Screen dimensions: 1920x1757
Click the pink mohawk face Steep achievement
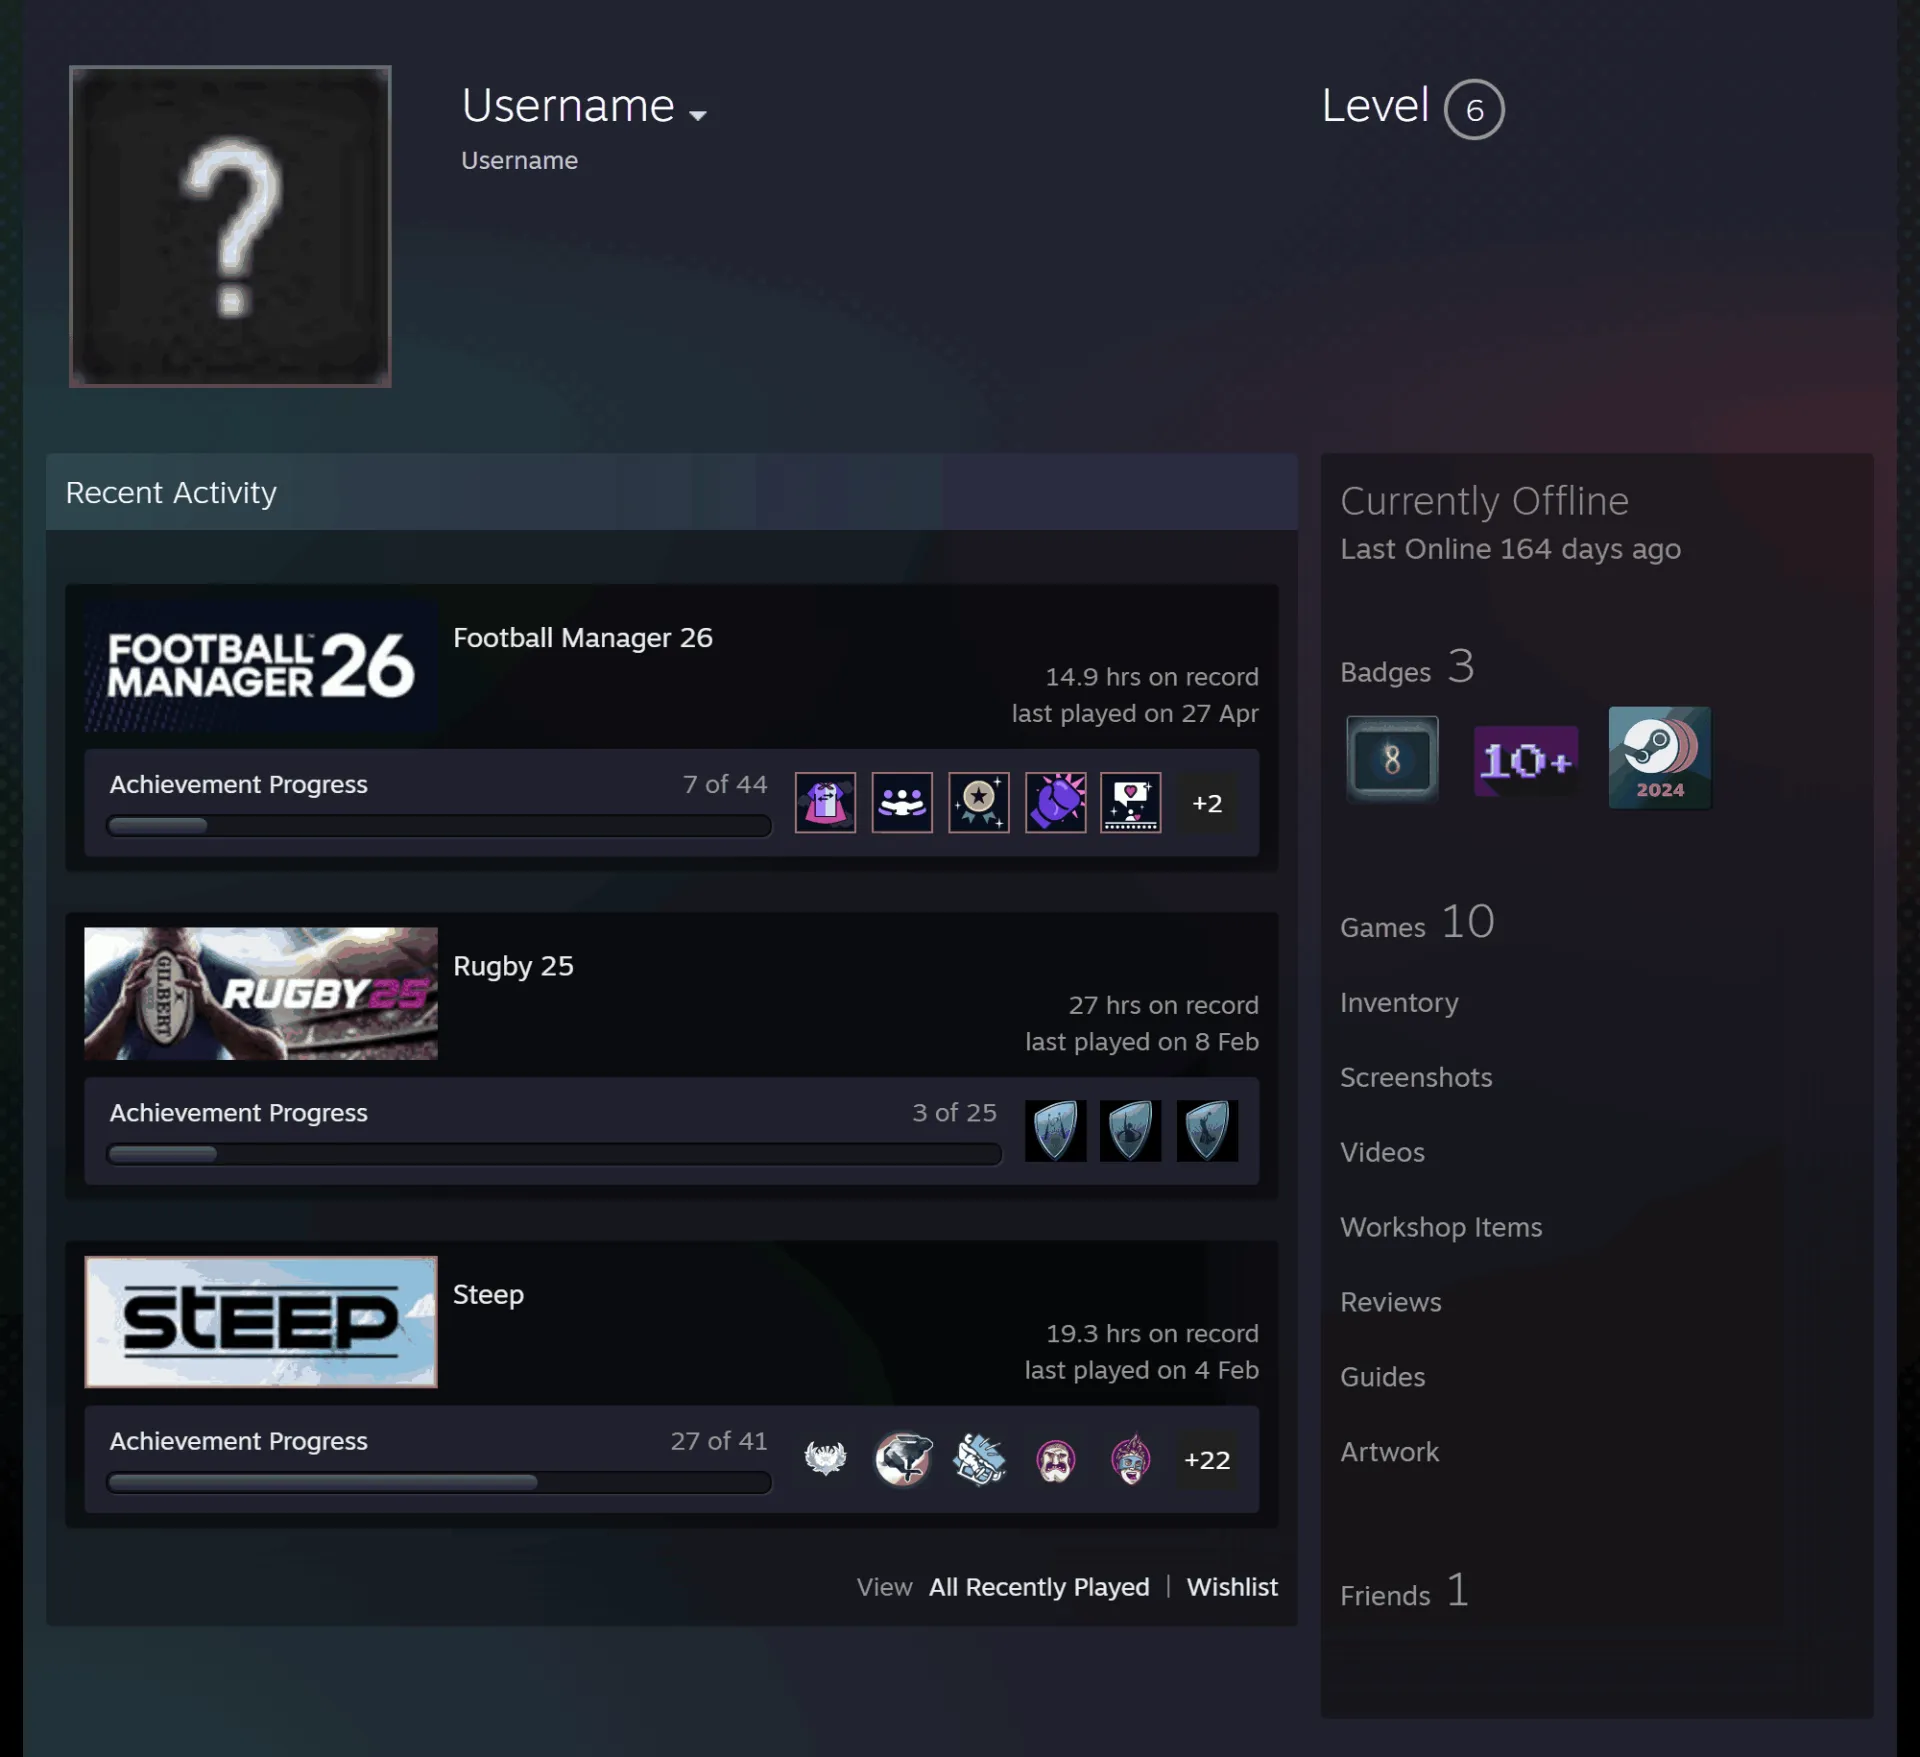click(x=1131, y=1459)
